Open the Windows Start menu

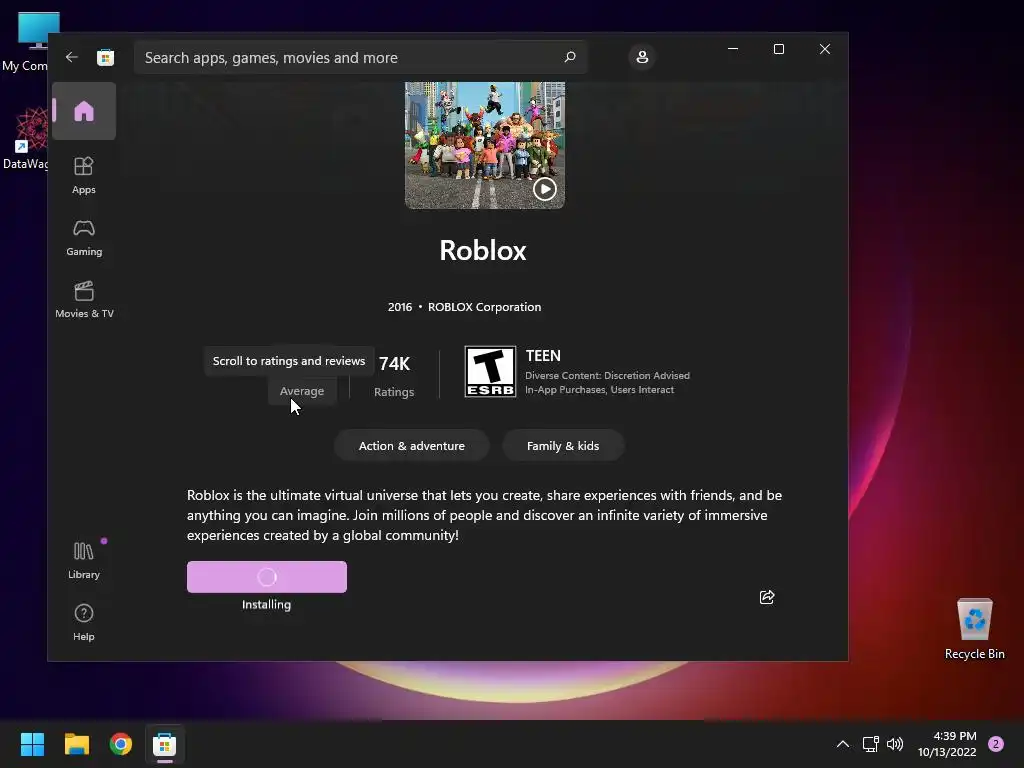pos(32,744)
